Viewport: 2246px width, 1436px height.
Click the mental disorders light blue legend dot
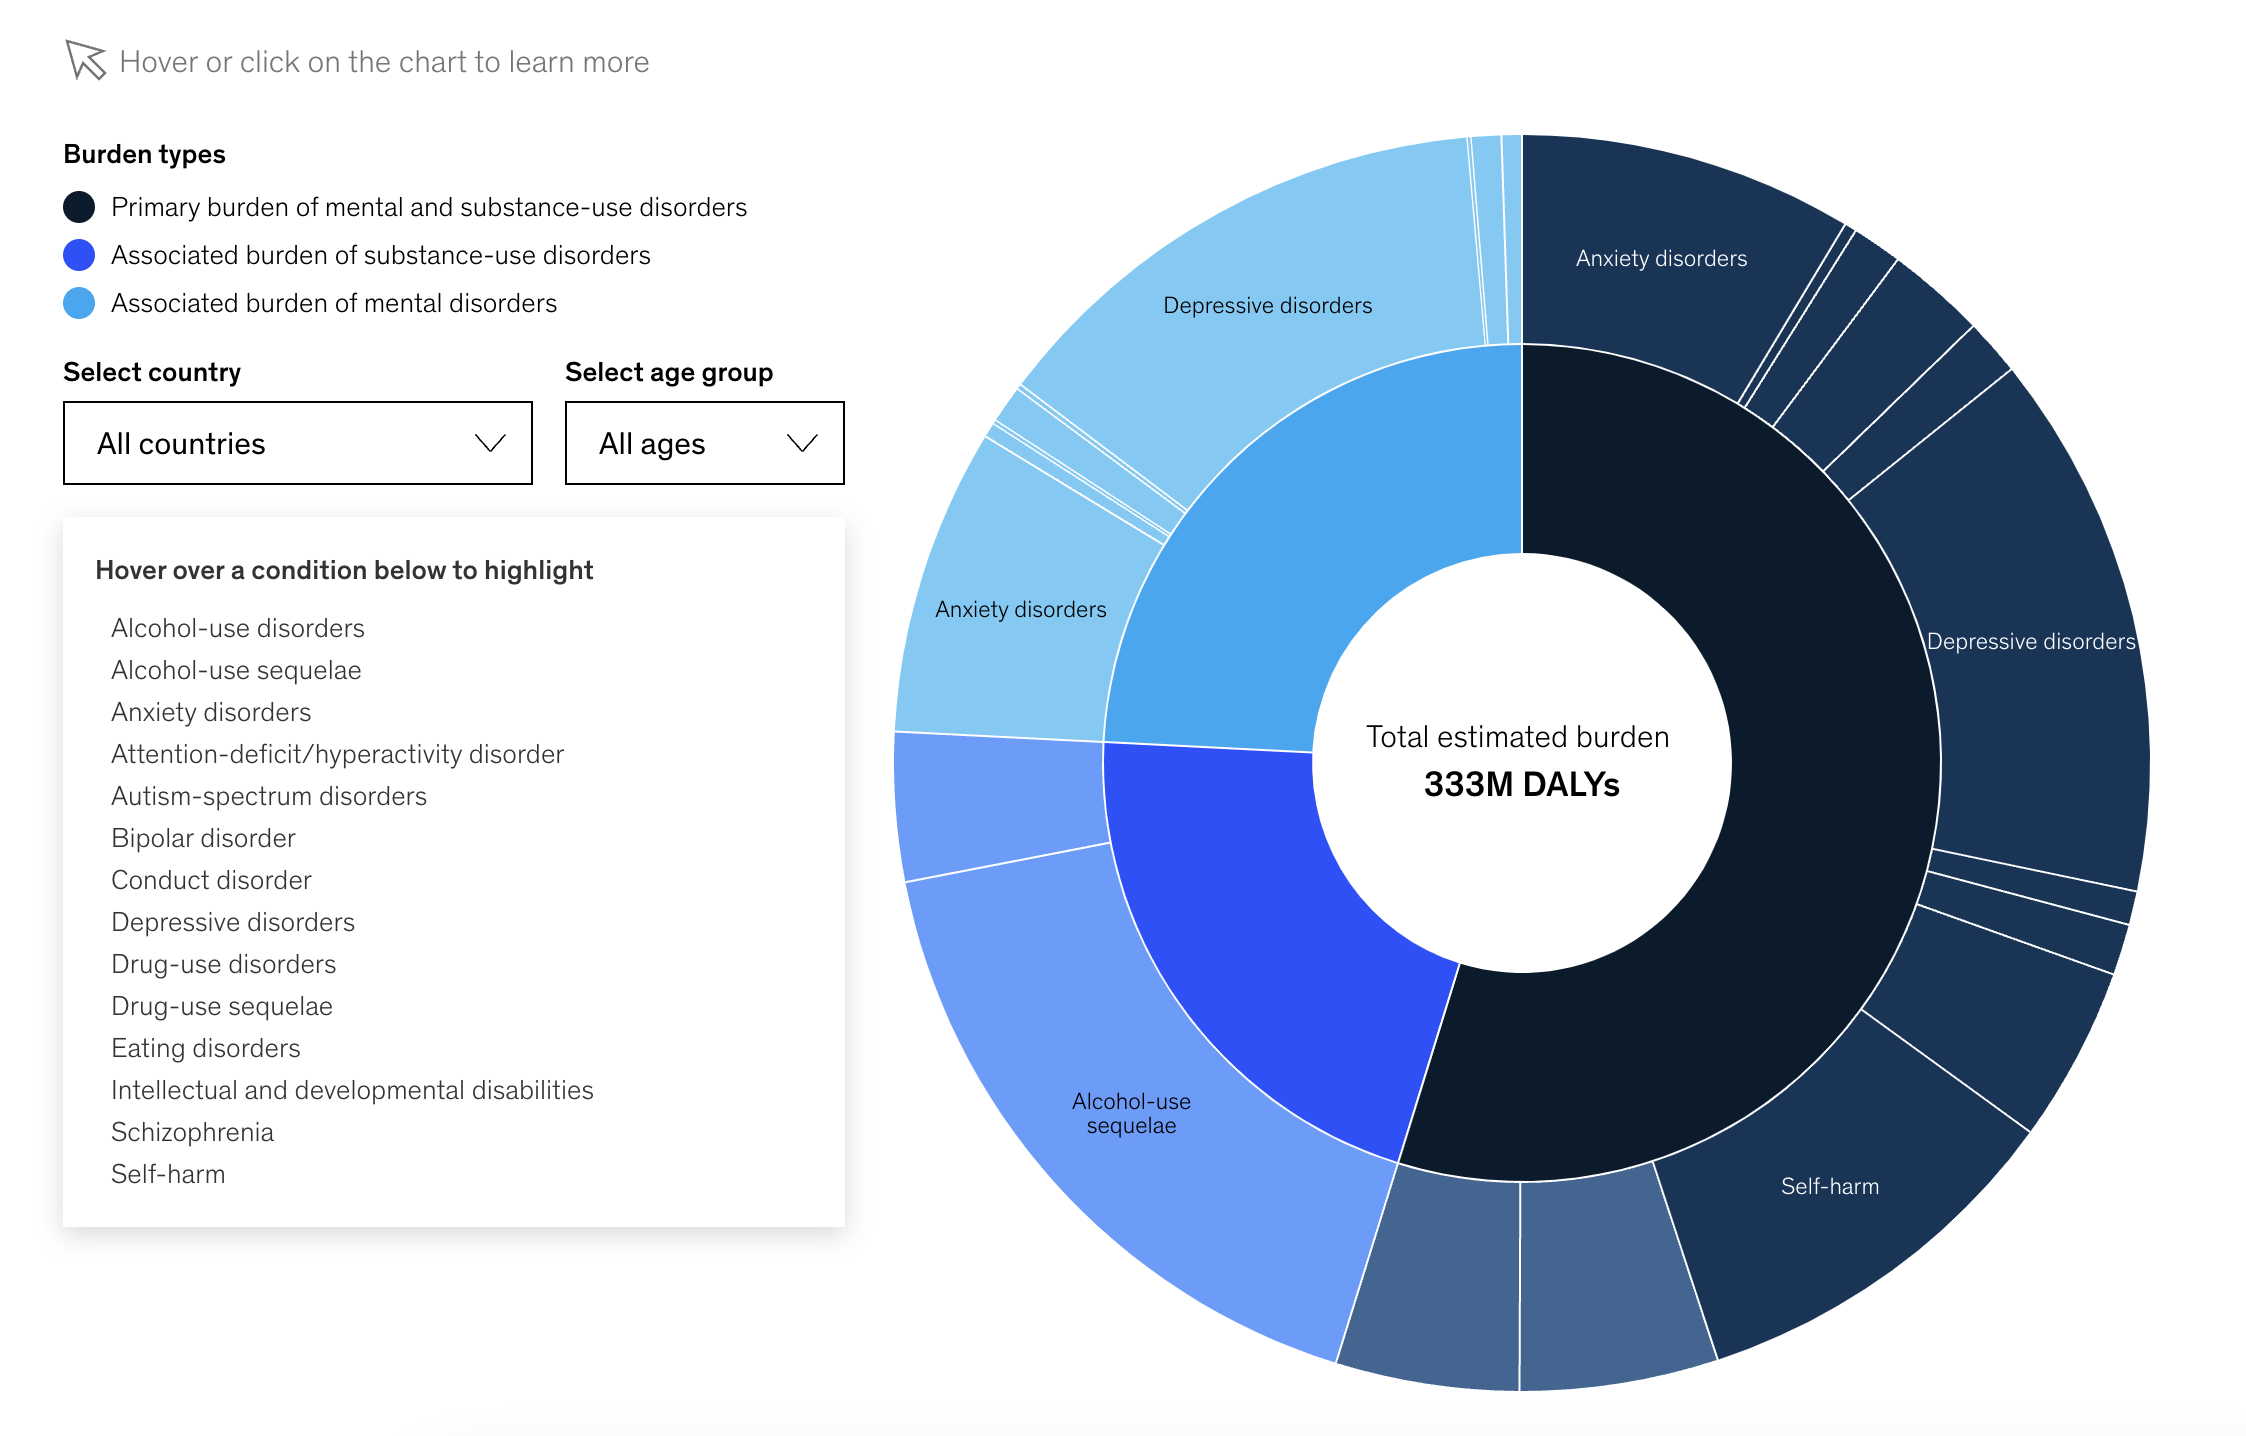79,303
